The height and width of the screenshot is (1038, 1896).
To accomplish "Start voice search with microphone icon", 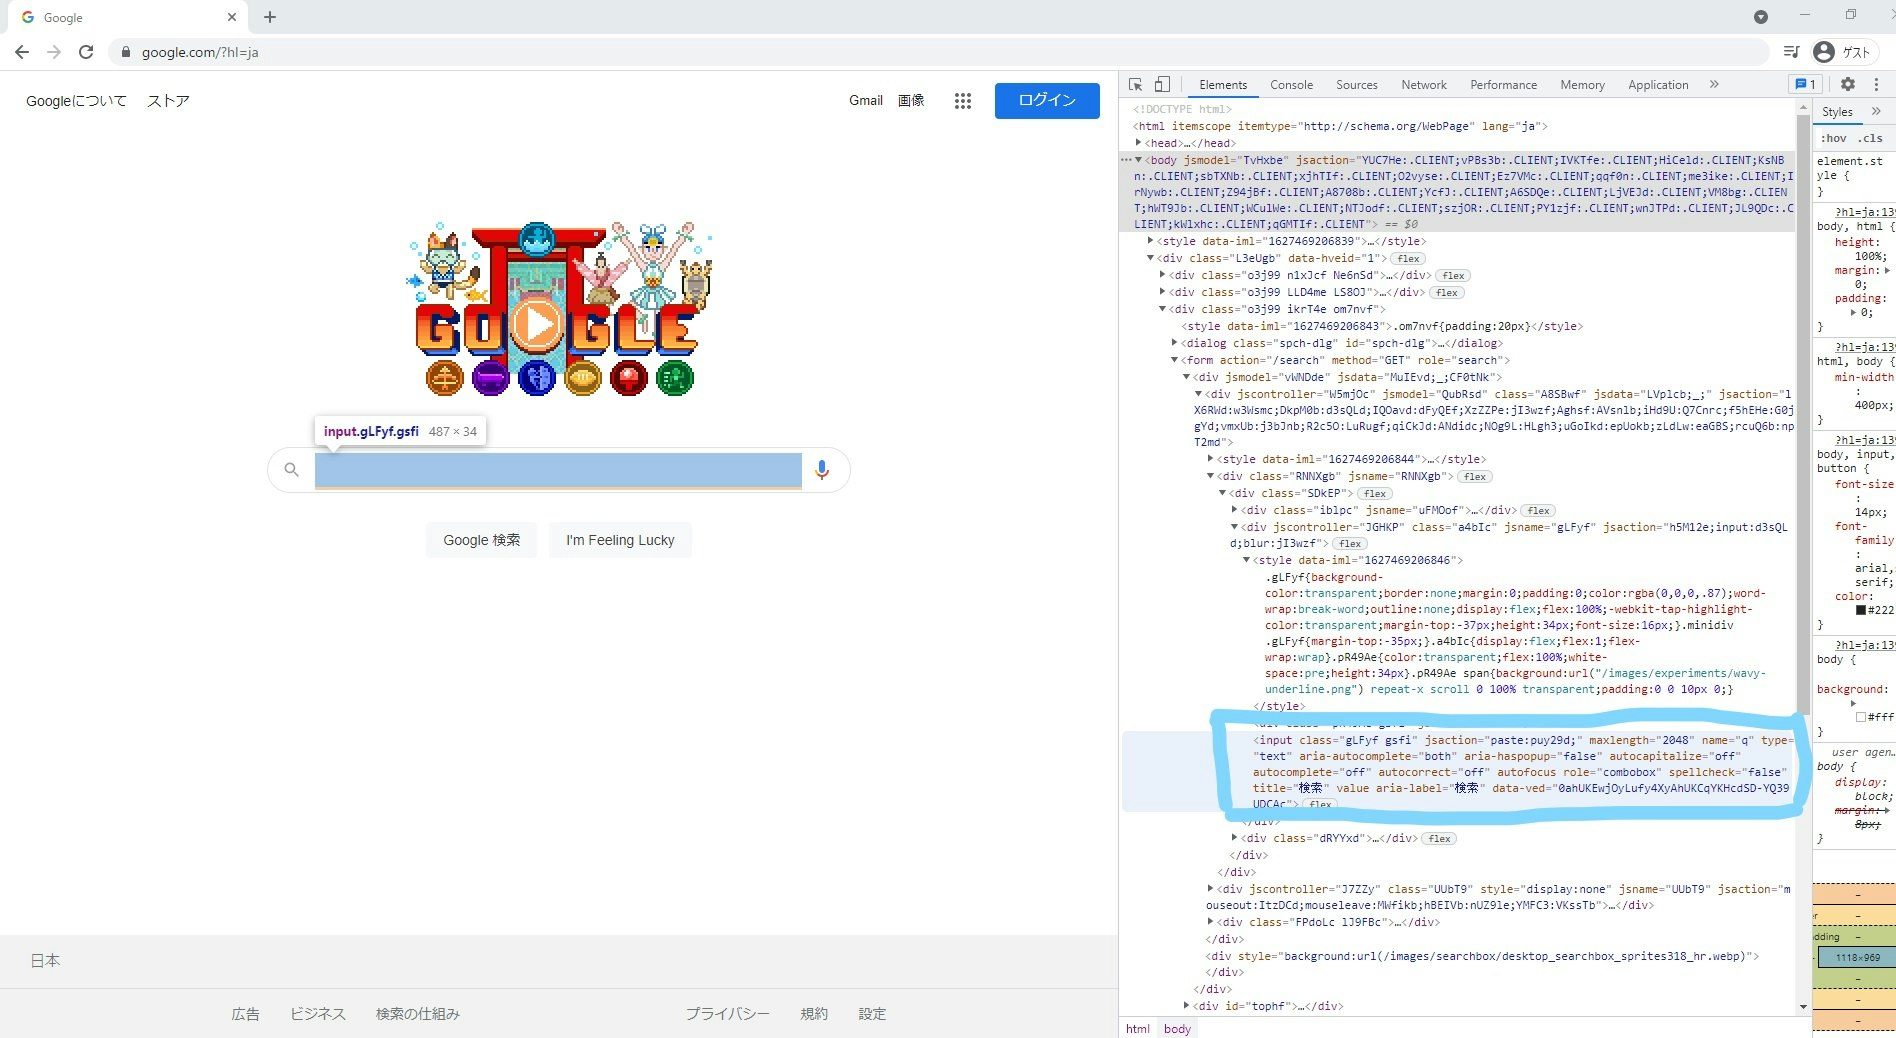I will coord(822,469).
